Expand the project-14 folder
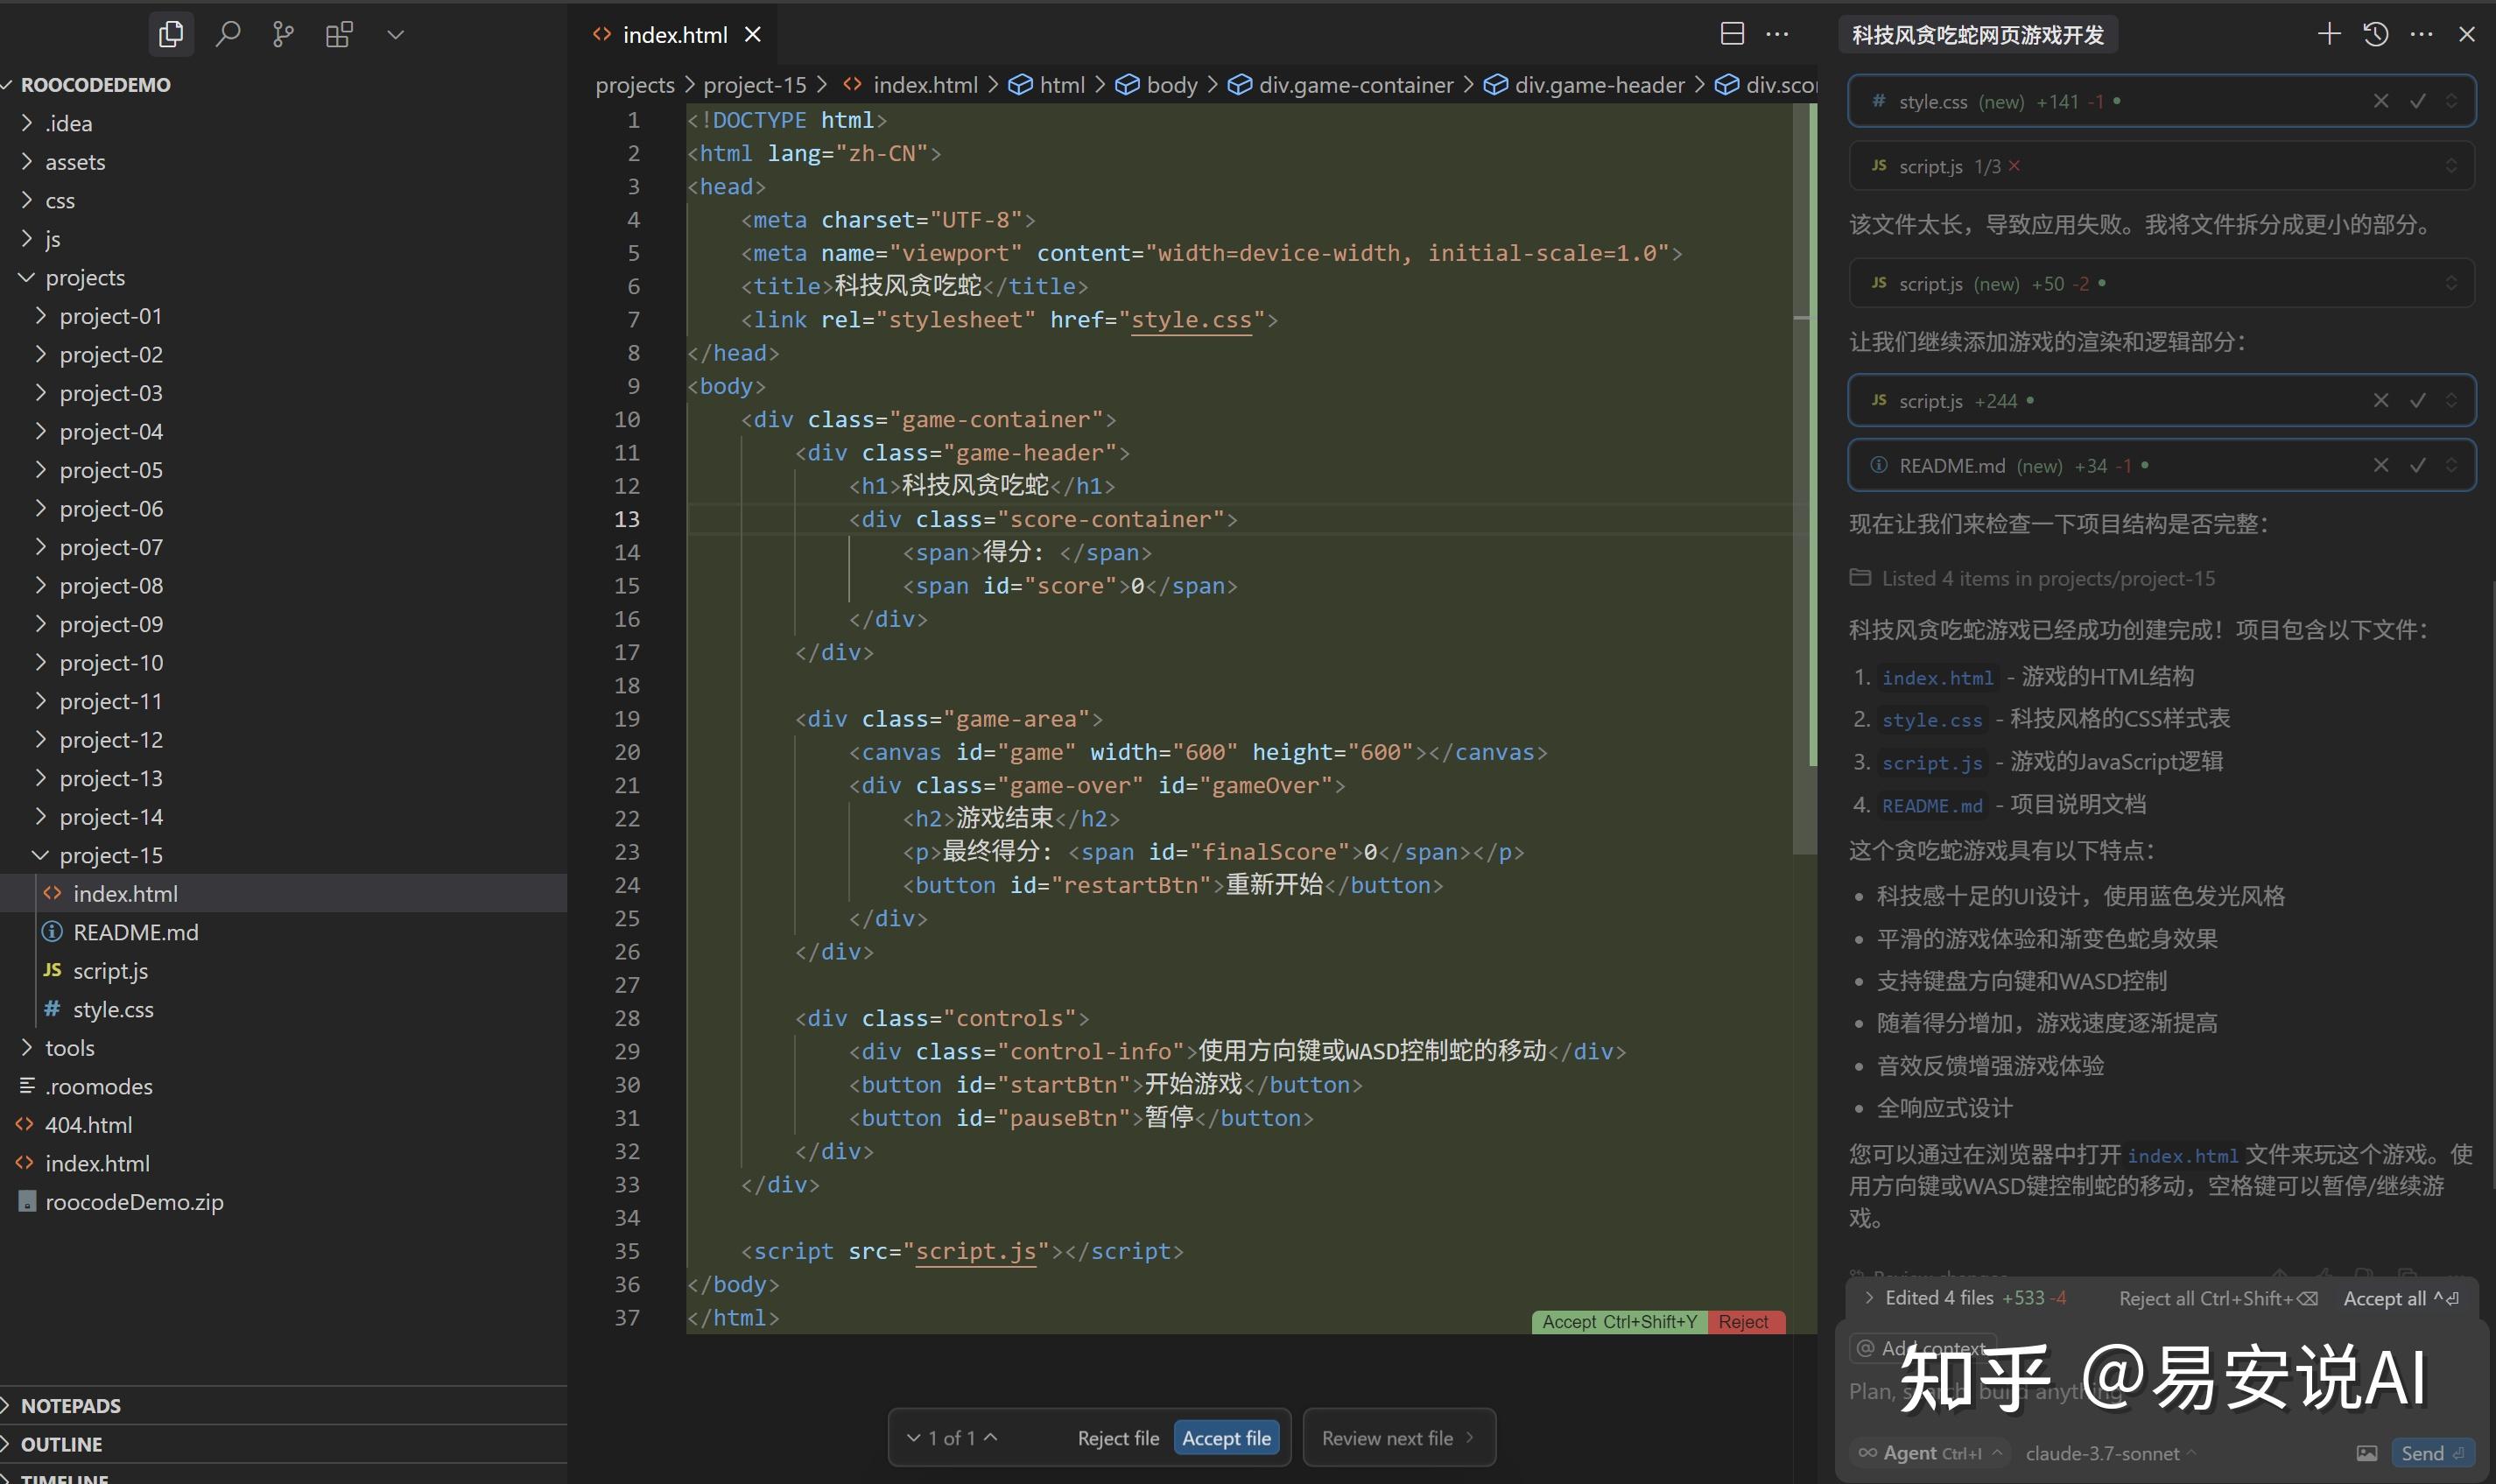Screen dimensions: 2496x1484 pos(110,816)
